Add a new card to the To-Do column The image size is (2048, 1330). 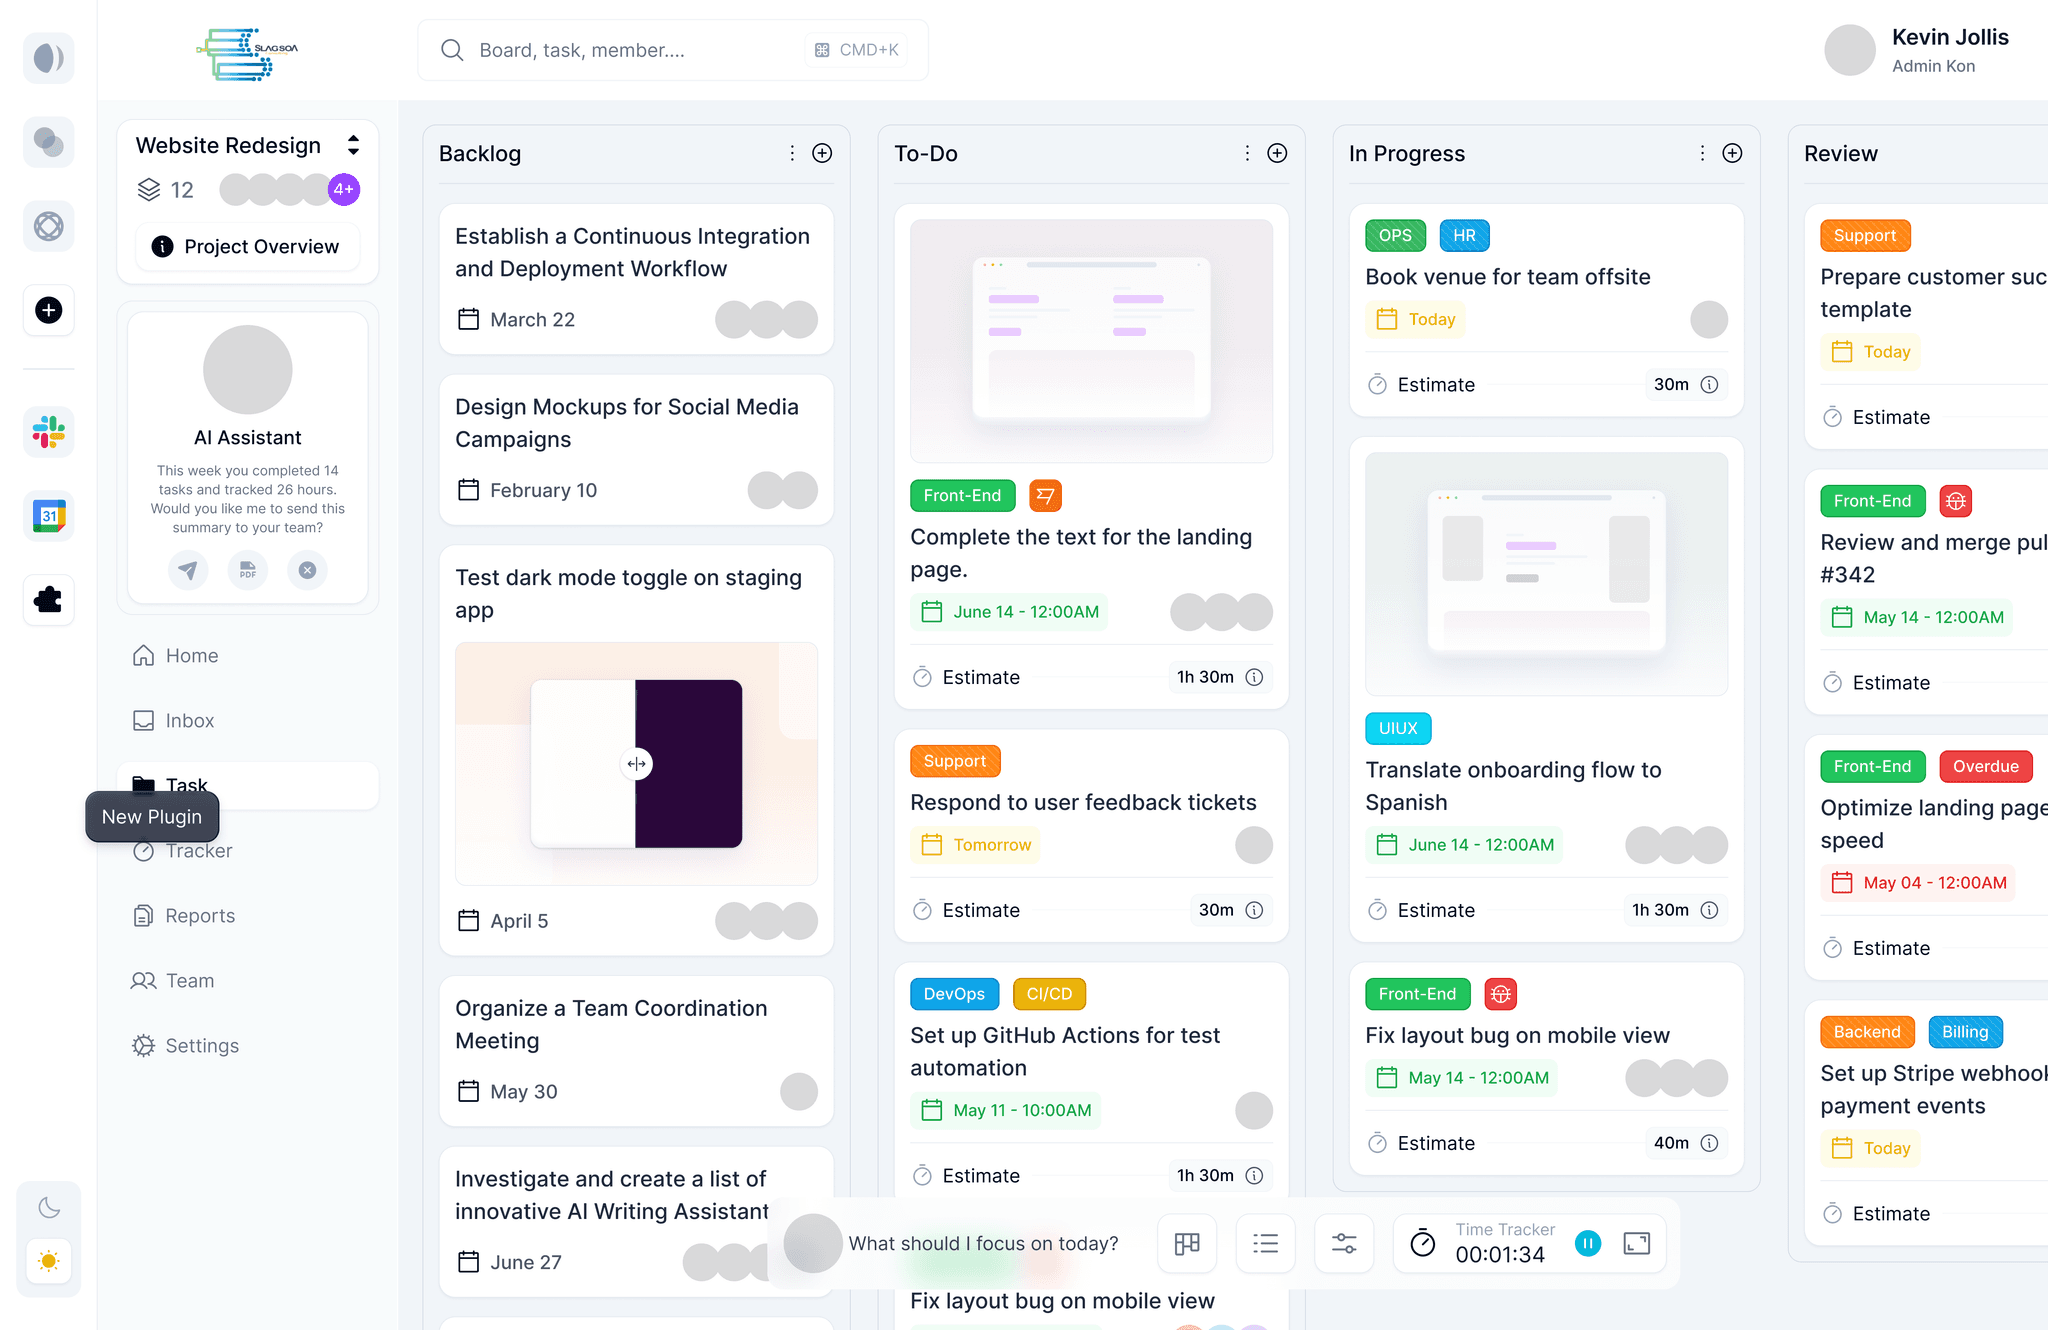pyautogui.click(x=1277, y=153)
